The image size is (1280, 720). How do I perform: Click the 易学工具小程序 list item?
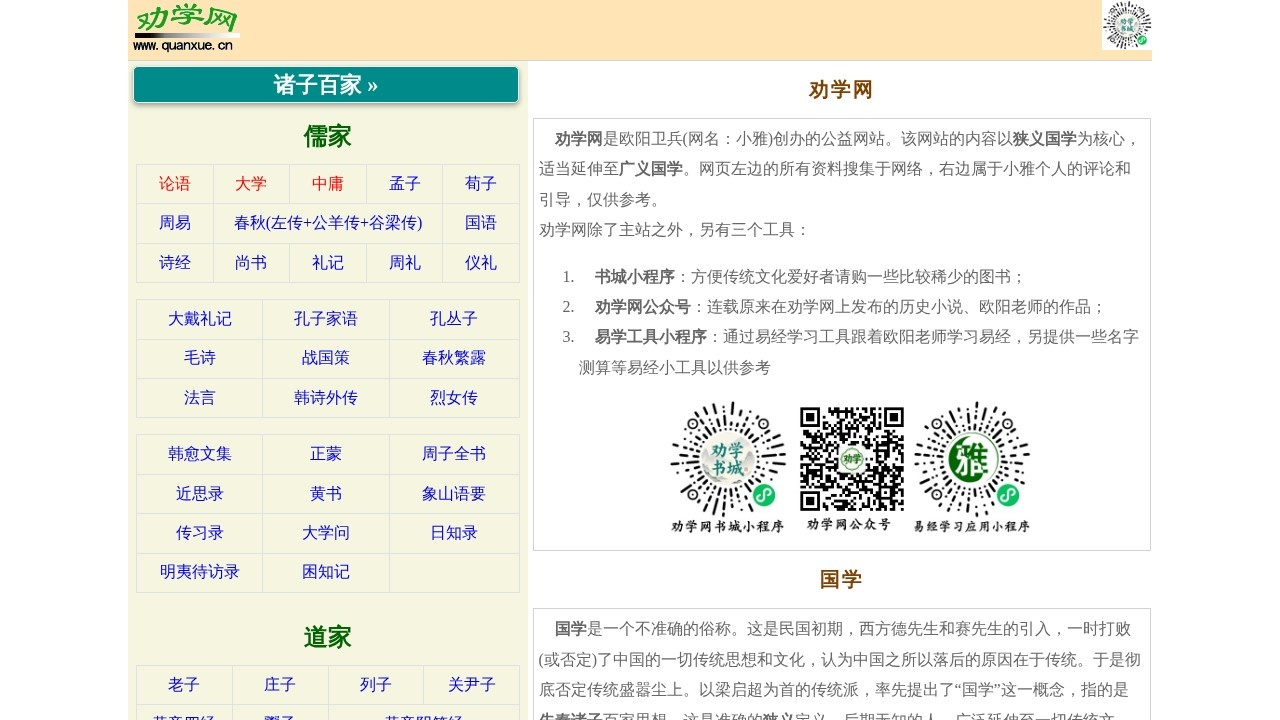coord(859,352)
